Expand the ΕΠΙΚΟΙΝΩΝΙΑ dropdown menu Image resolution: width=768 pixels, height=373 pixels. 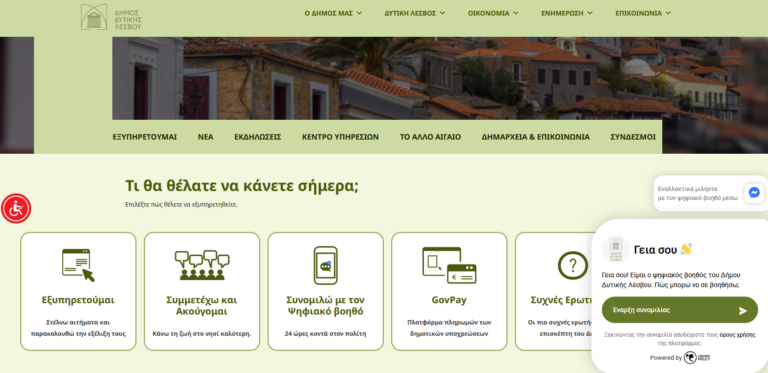click(x=643, y=13)
